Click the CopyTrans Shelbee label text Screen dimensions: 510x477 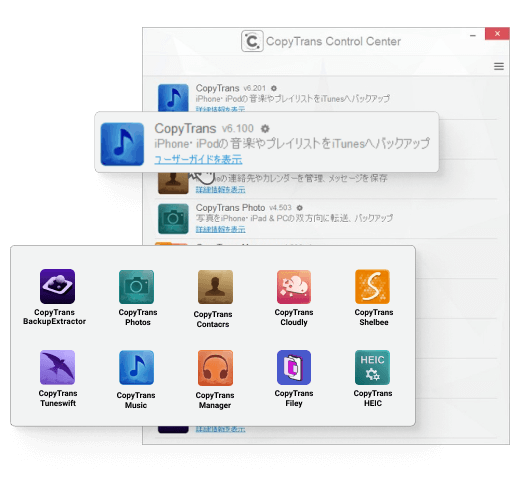coord(374,317)
